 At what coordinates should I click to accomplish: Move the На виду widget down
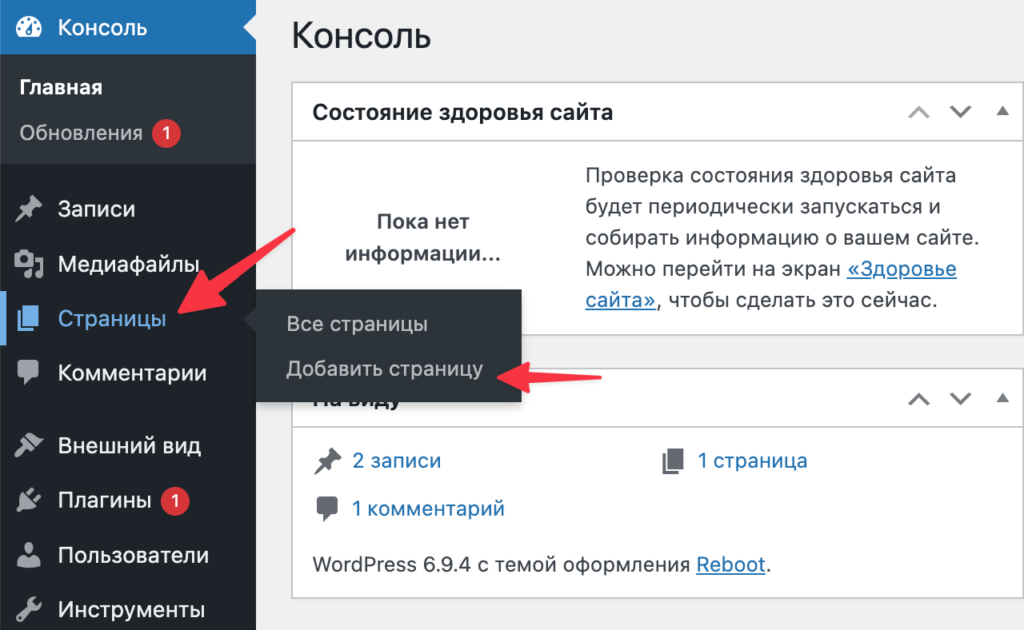pyautogui.click(x=960, y=399)
